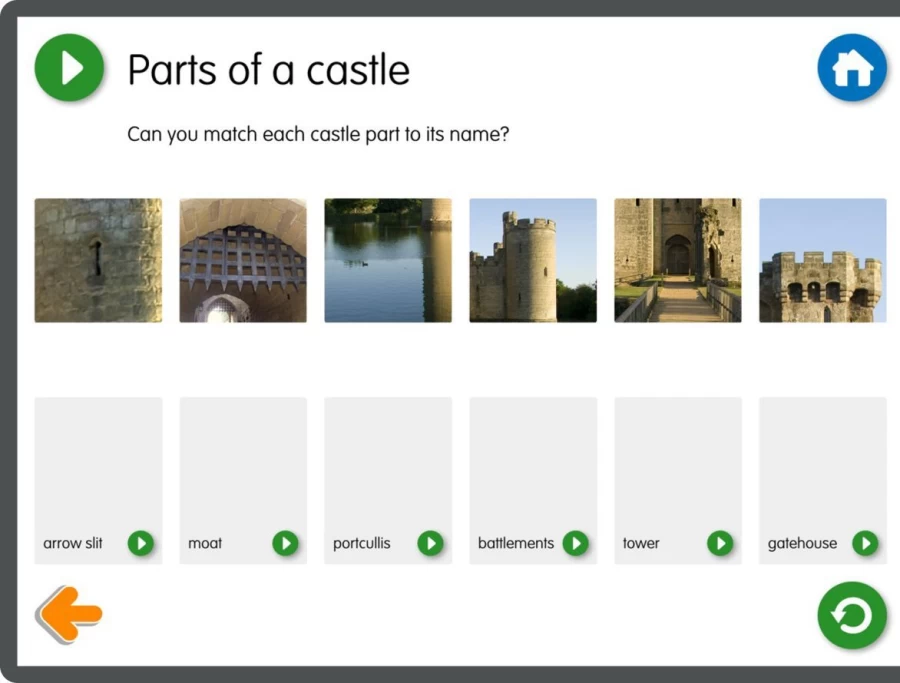The image size is (900, 683).
Task: Play audio for tower label
Action: [720, 543]
